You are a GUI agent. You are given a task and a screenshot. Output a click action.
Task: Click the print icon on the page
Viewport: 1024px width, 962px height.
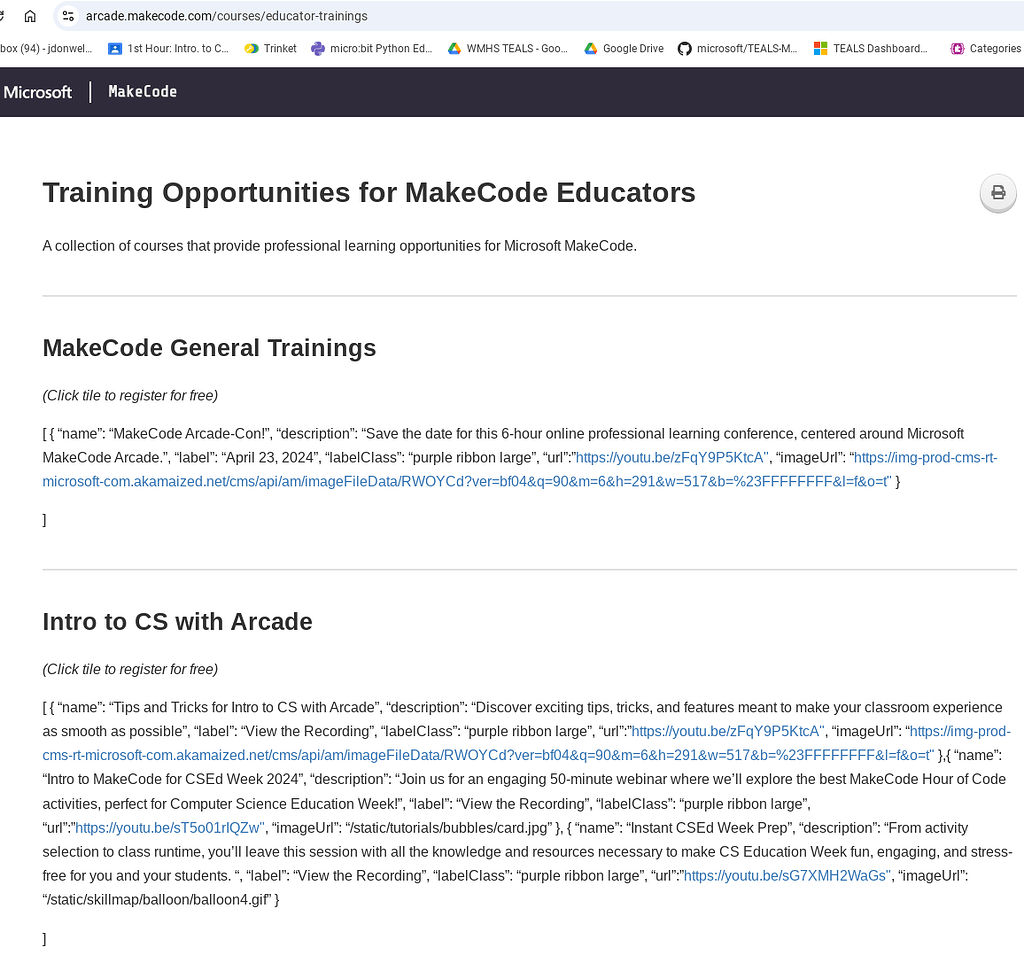[x=997, y=193]
